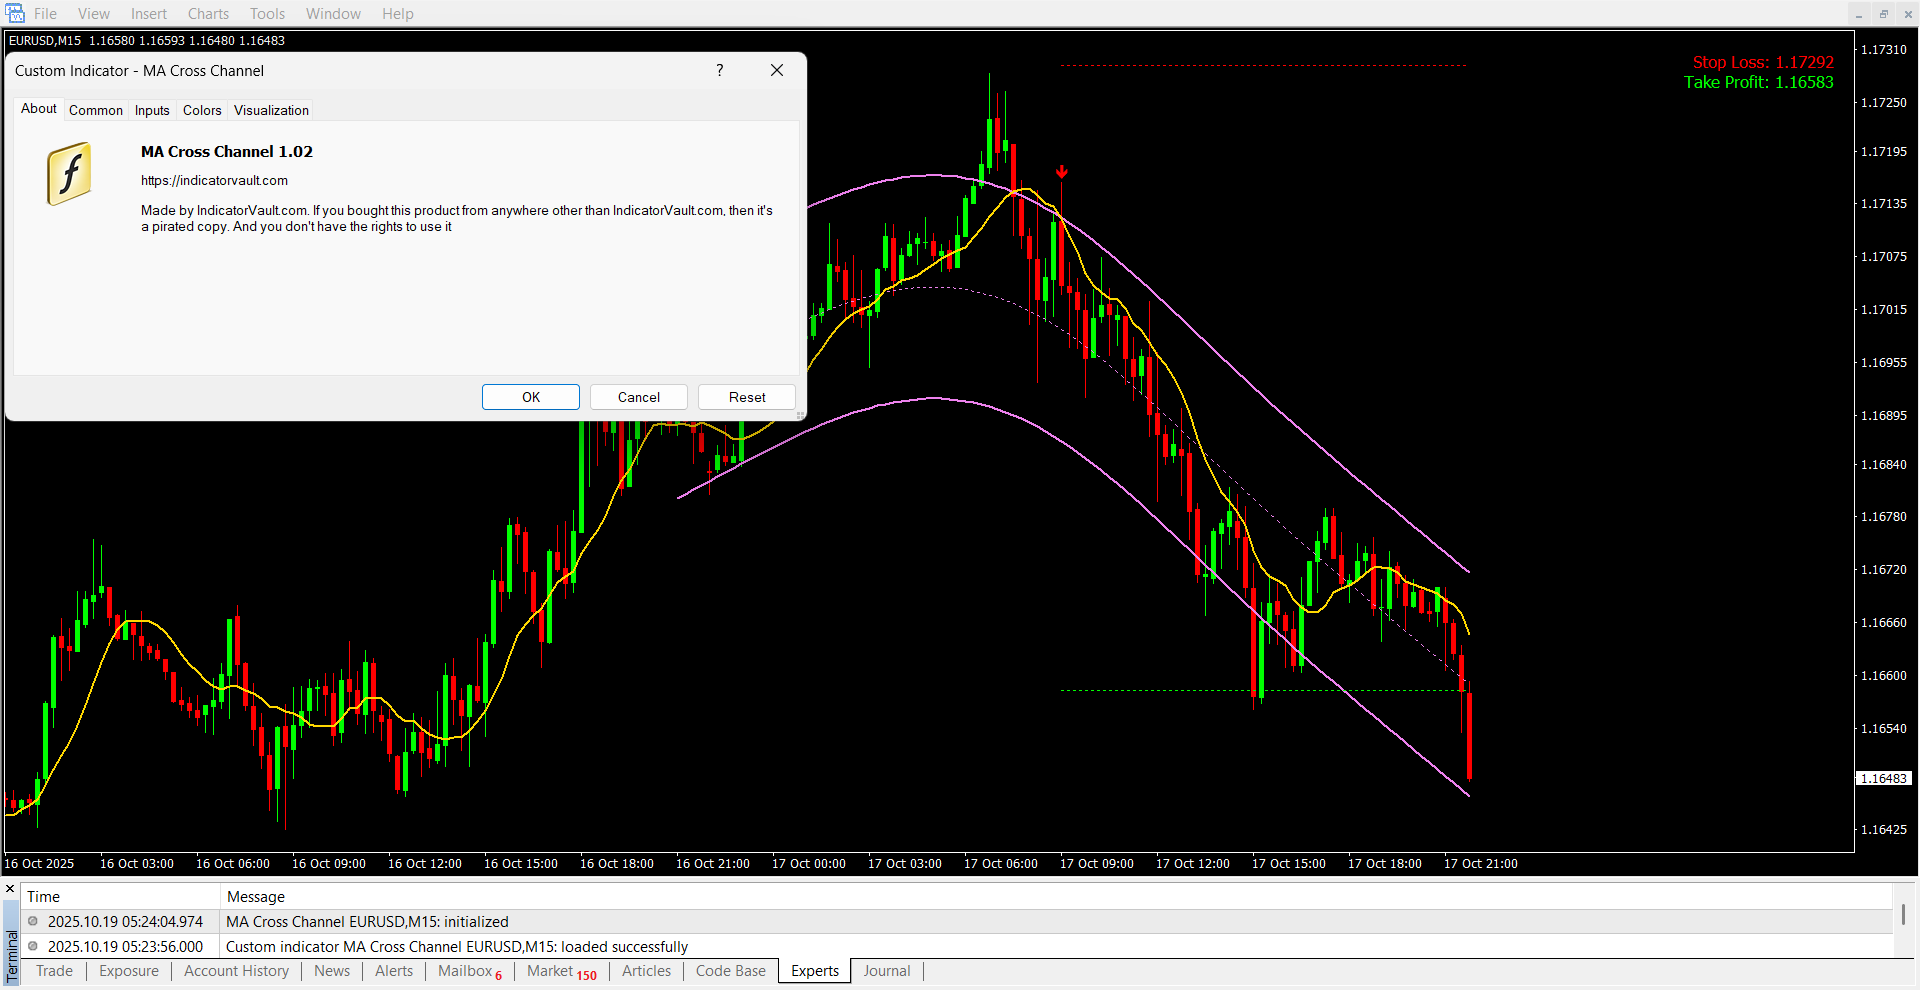Click the MA Cross Channel indicator icon
The height and width of the screenshot is (990, 1920).
click(69, 174)
